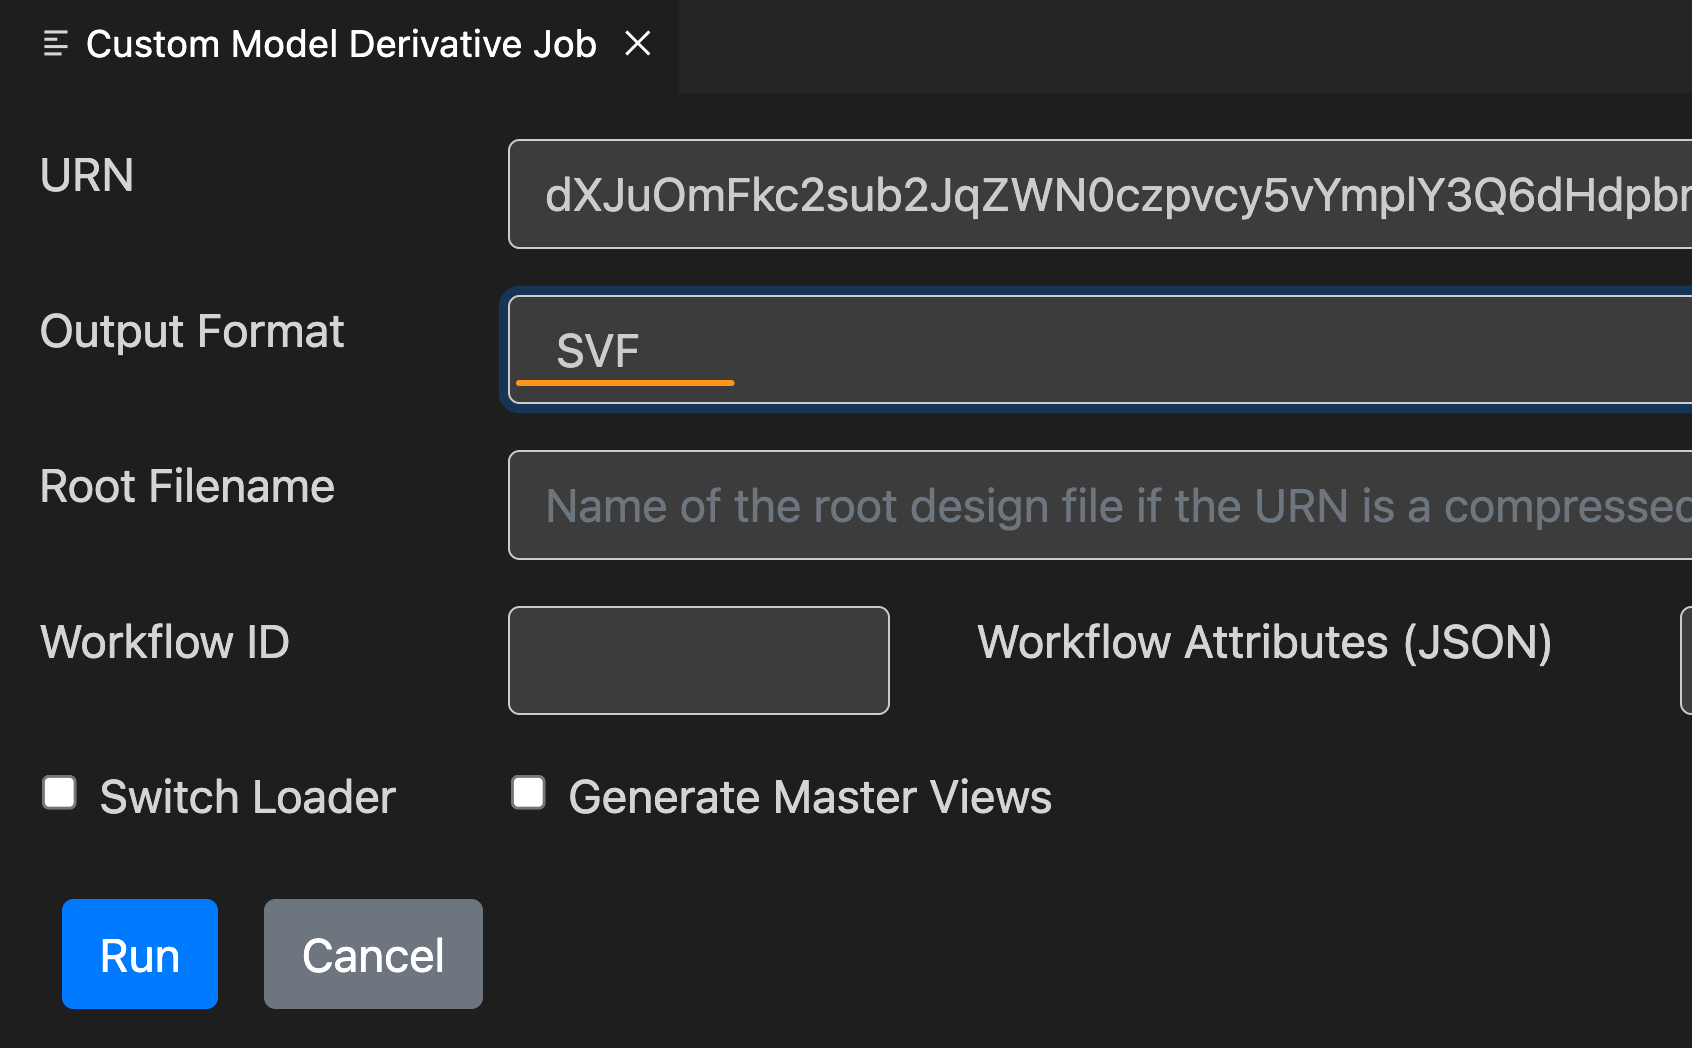The image size is (1692, 1048).
Task: Check Generate Master Views
Action: pyautogui.click(x=527, y=792)
